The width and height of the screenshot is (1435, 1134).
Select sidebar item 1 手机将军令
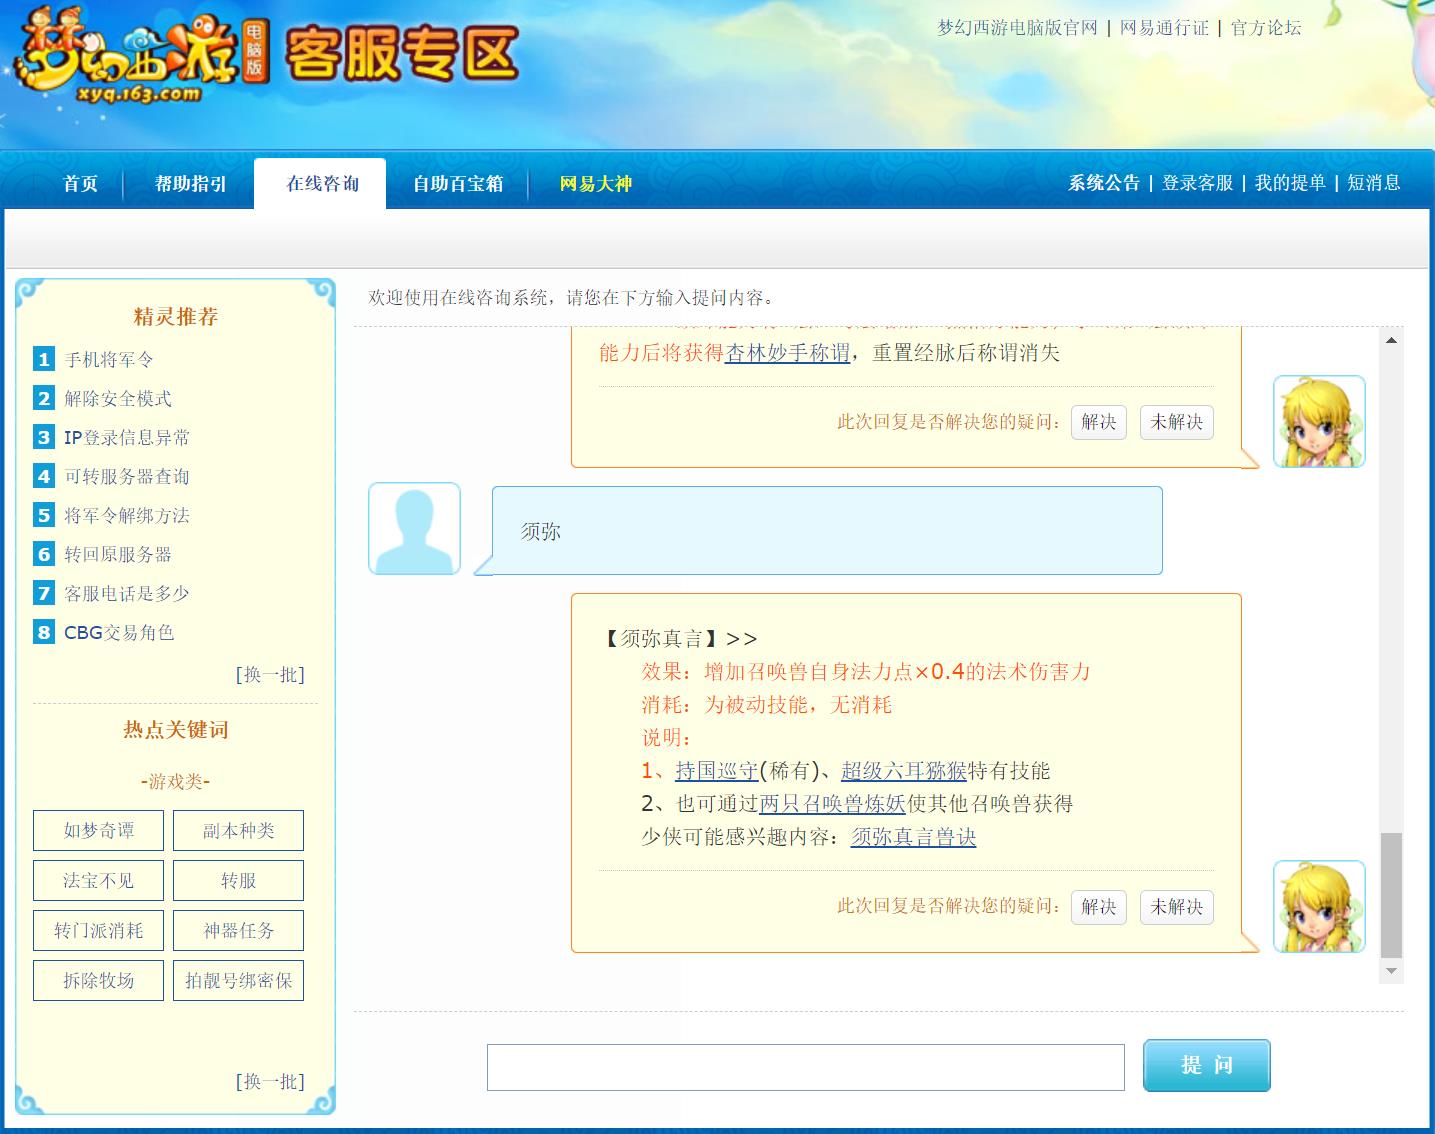(107, 359)
